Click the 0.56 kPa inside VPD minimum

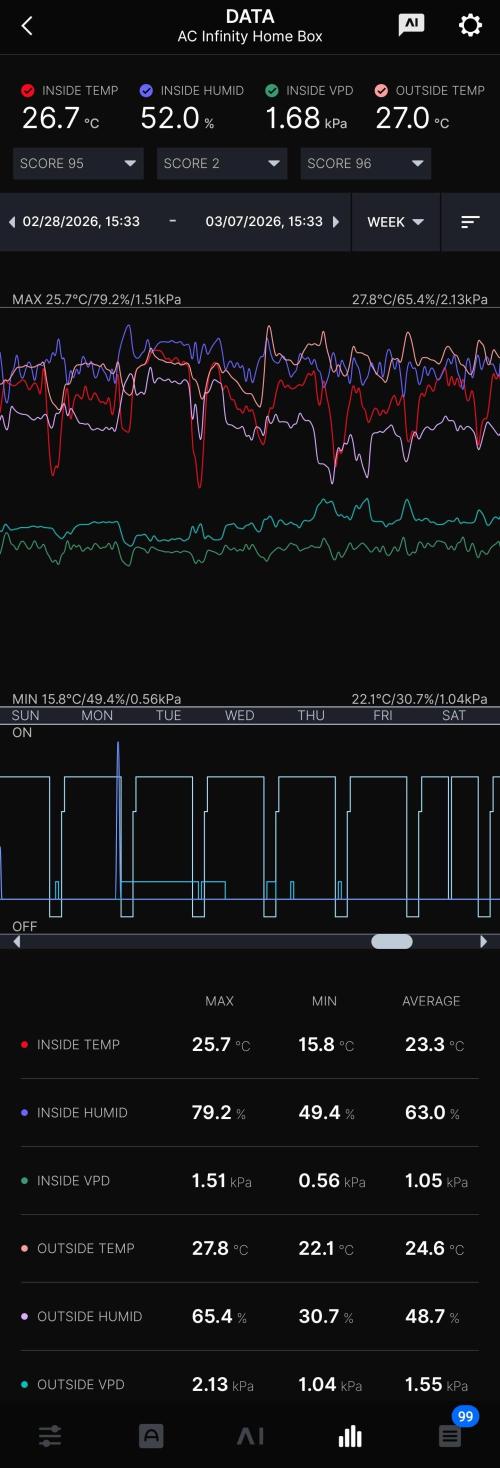coord(332,1180)
